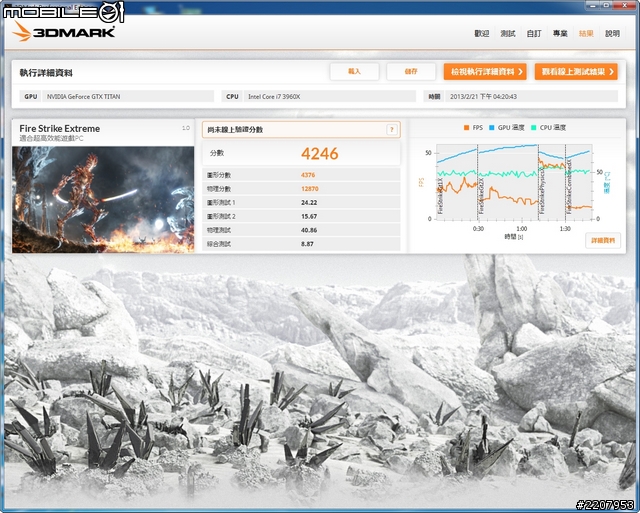This screenshot has width=640, height=513.
Task: Go to the 專業 (Professional) tab
Action: (x=560, y=33)
